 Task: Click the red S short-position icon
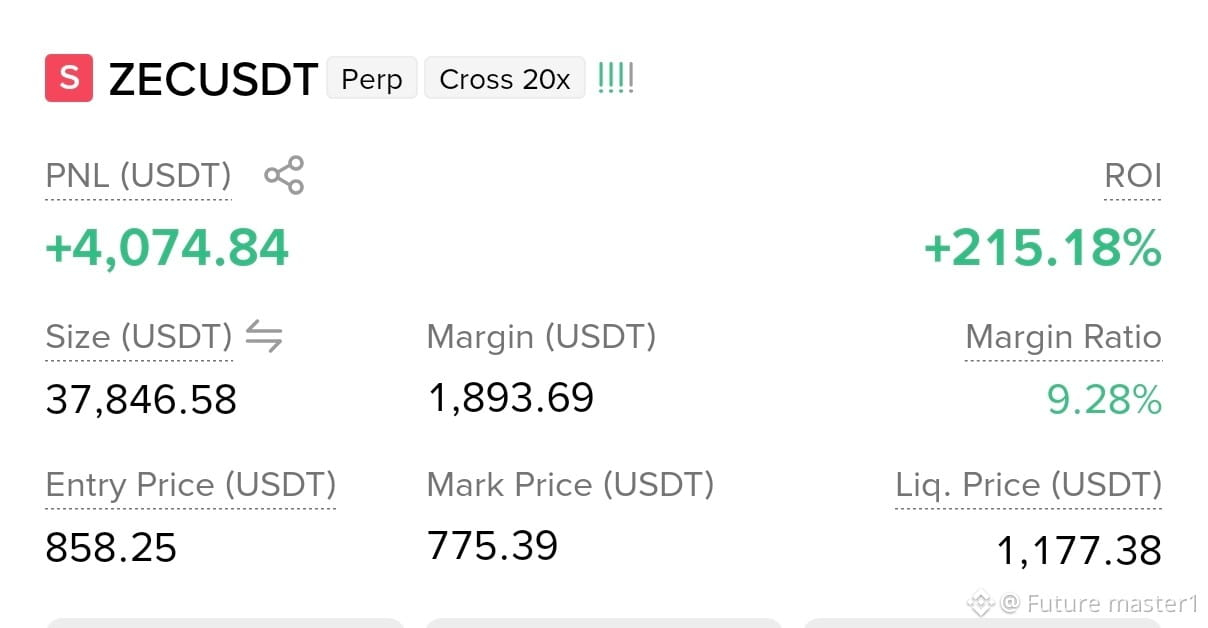pos(69,78)
